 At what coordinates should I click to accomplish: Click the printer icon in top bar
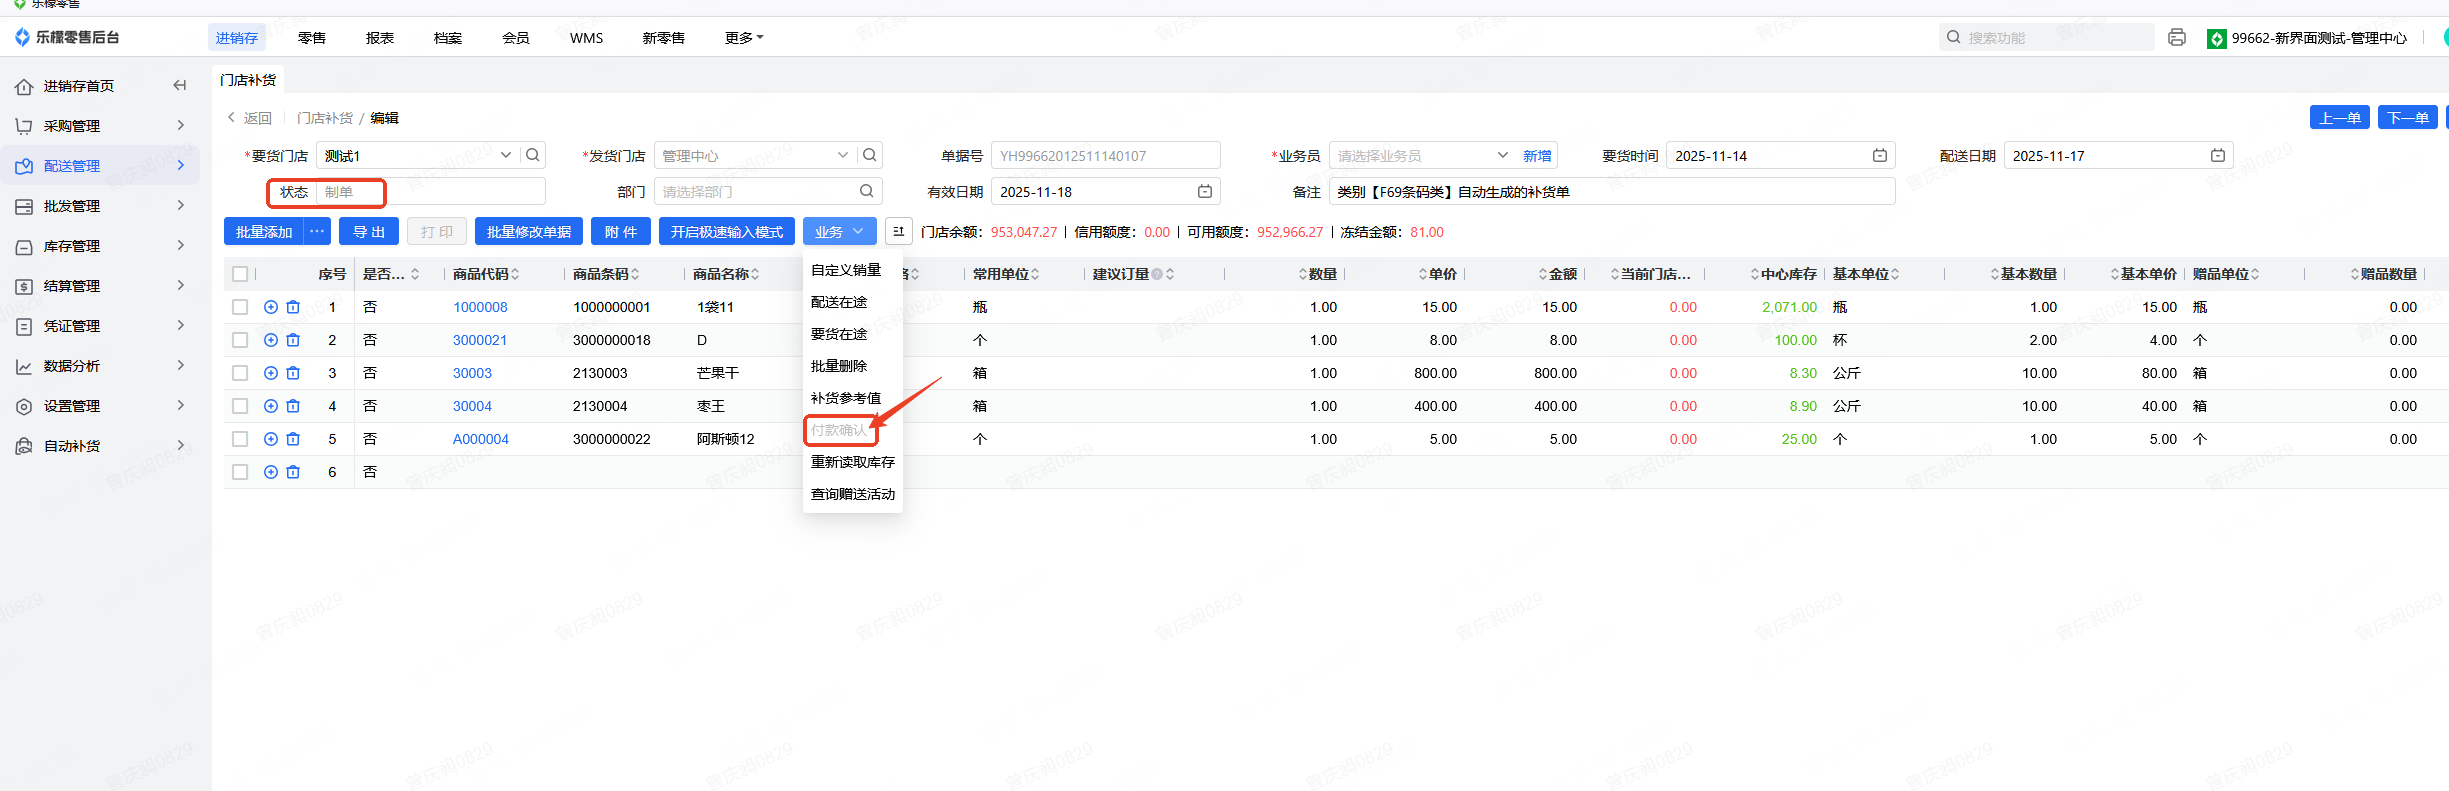(x=2176, y=38)
